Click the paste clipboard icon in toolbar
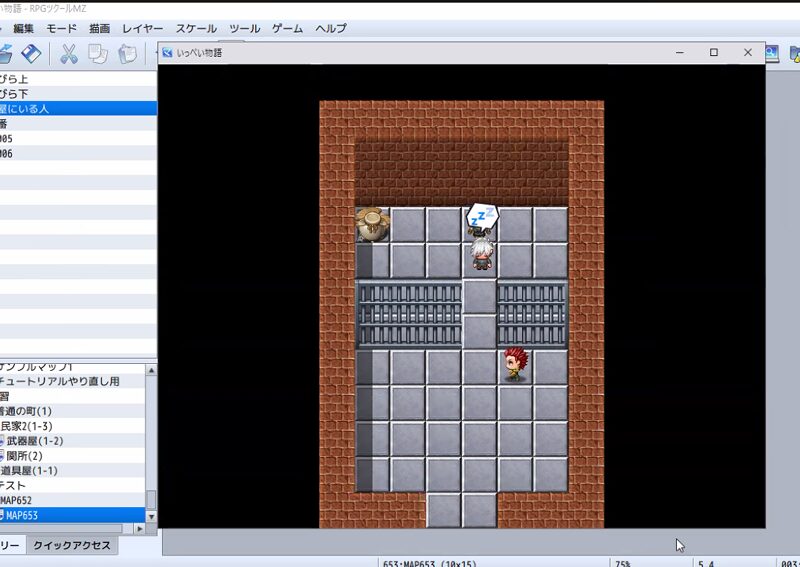800x567 pixels. click(x=127, y=54)
